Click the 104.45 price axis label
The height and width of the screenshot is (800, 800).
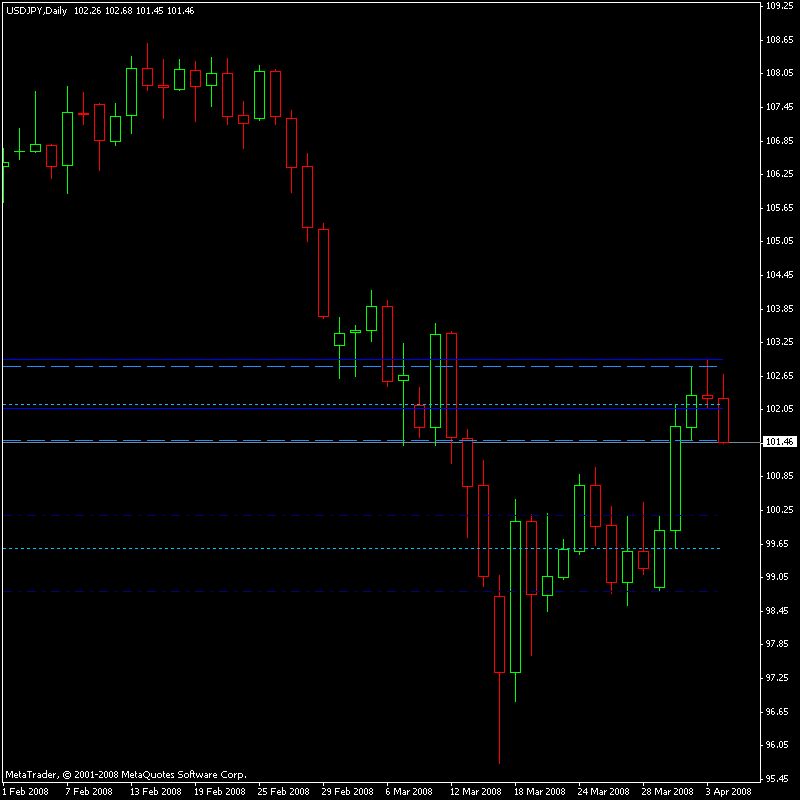[x=780, y=275]
